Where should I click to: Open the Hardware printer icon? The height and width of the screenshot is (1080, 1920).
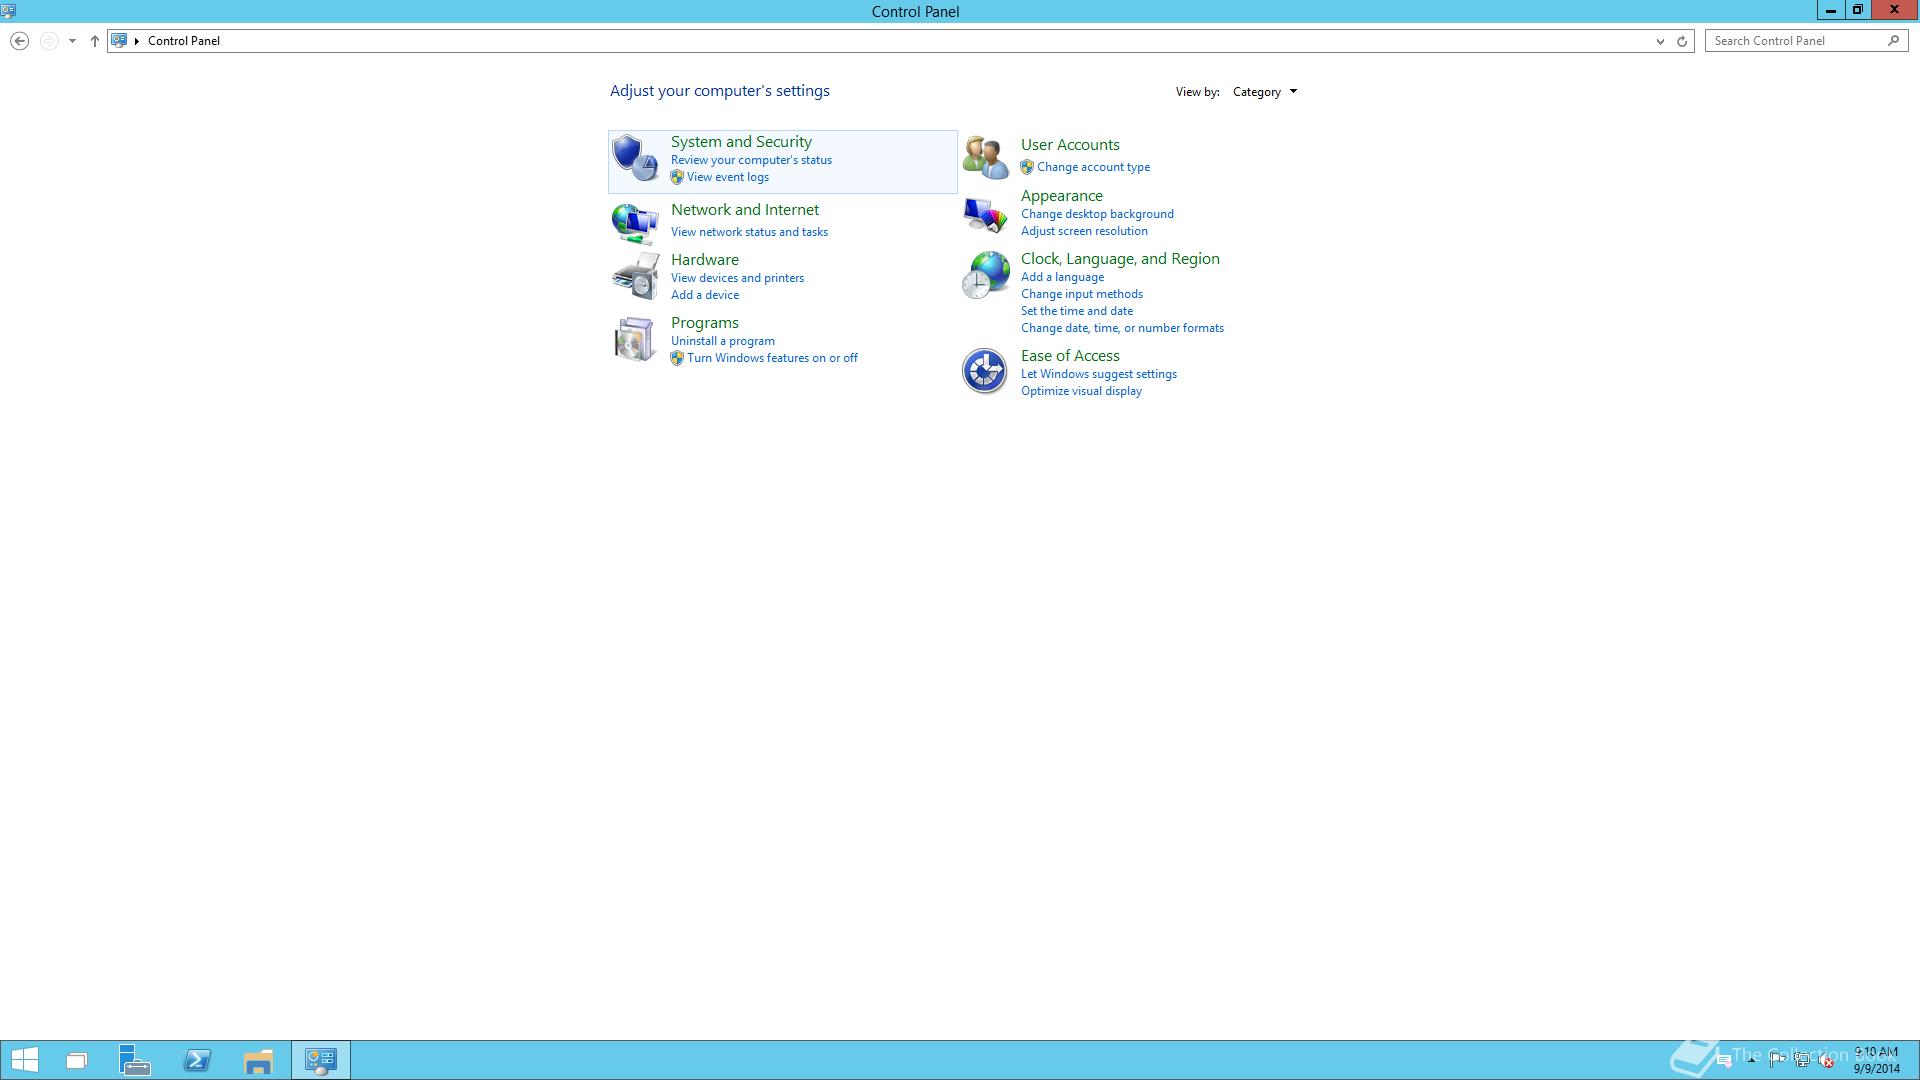pos(635,276)
